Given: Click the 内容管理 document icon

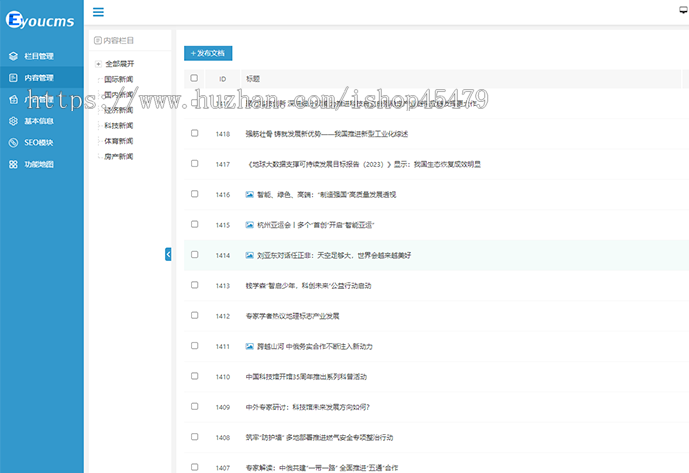Looking at the screenshot, I should (x=13, y=78).
